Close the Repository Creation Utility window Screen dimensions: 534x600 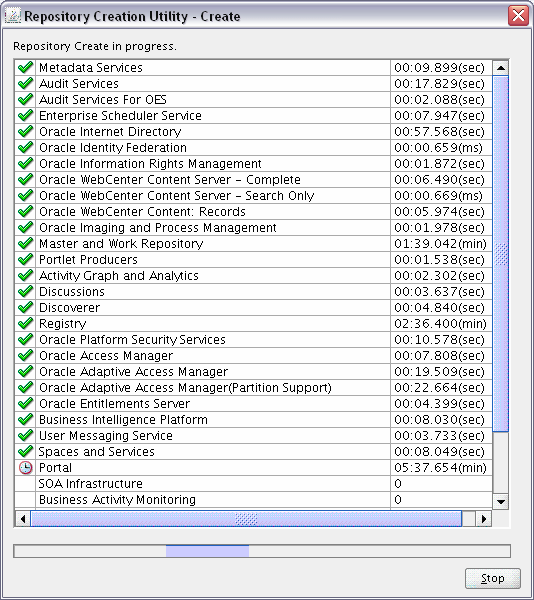coord(518,16)
